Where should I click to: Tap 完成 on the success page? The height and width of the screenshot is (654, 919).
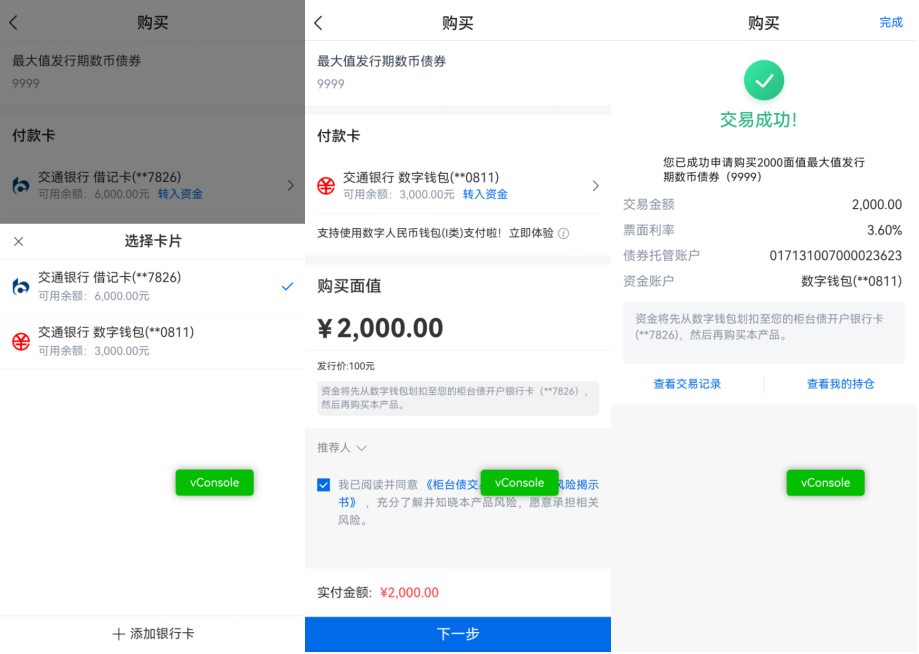tap(890, 23)
